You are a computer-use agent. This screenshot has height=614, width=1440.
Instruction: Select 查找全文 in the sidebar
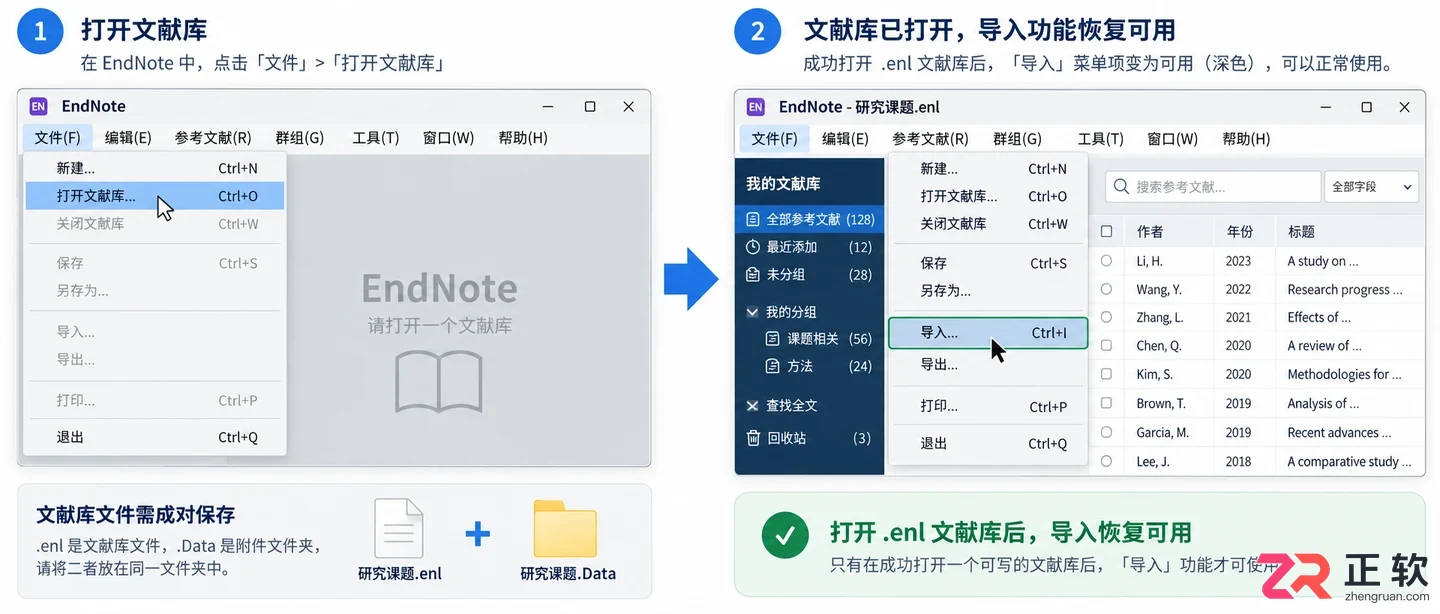point(809,406)
